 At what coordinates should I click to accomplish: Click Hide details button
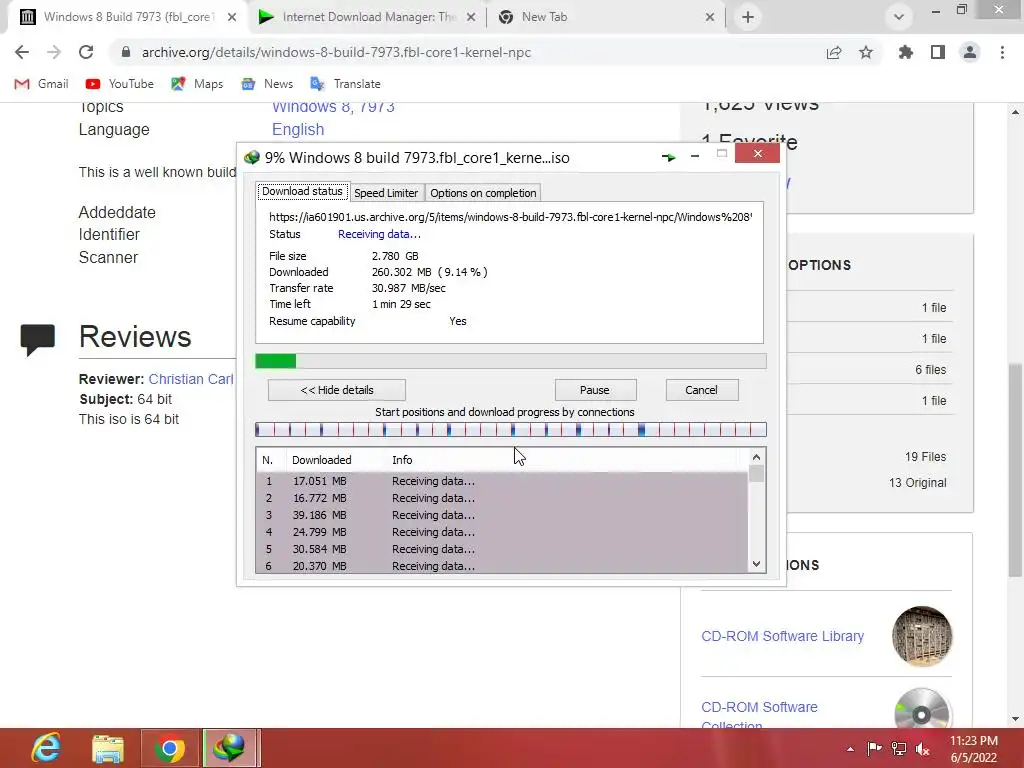point(337,390)
